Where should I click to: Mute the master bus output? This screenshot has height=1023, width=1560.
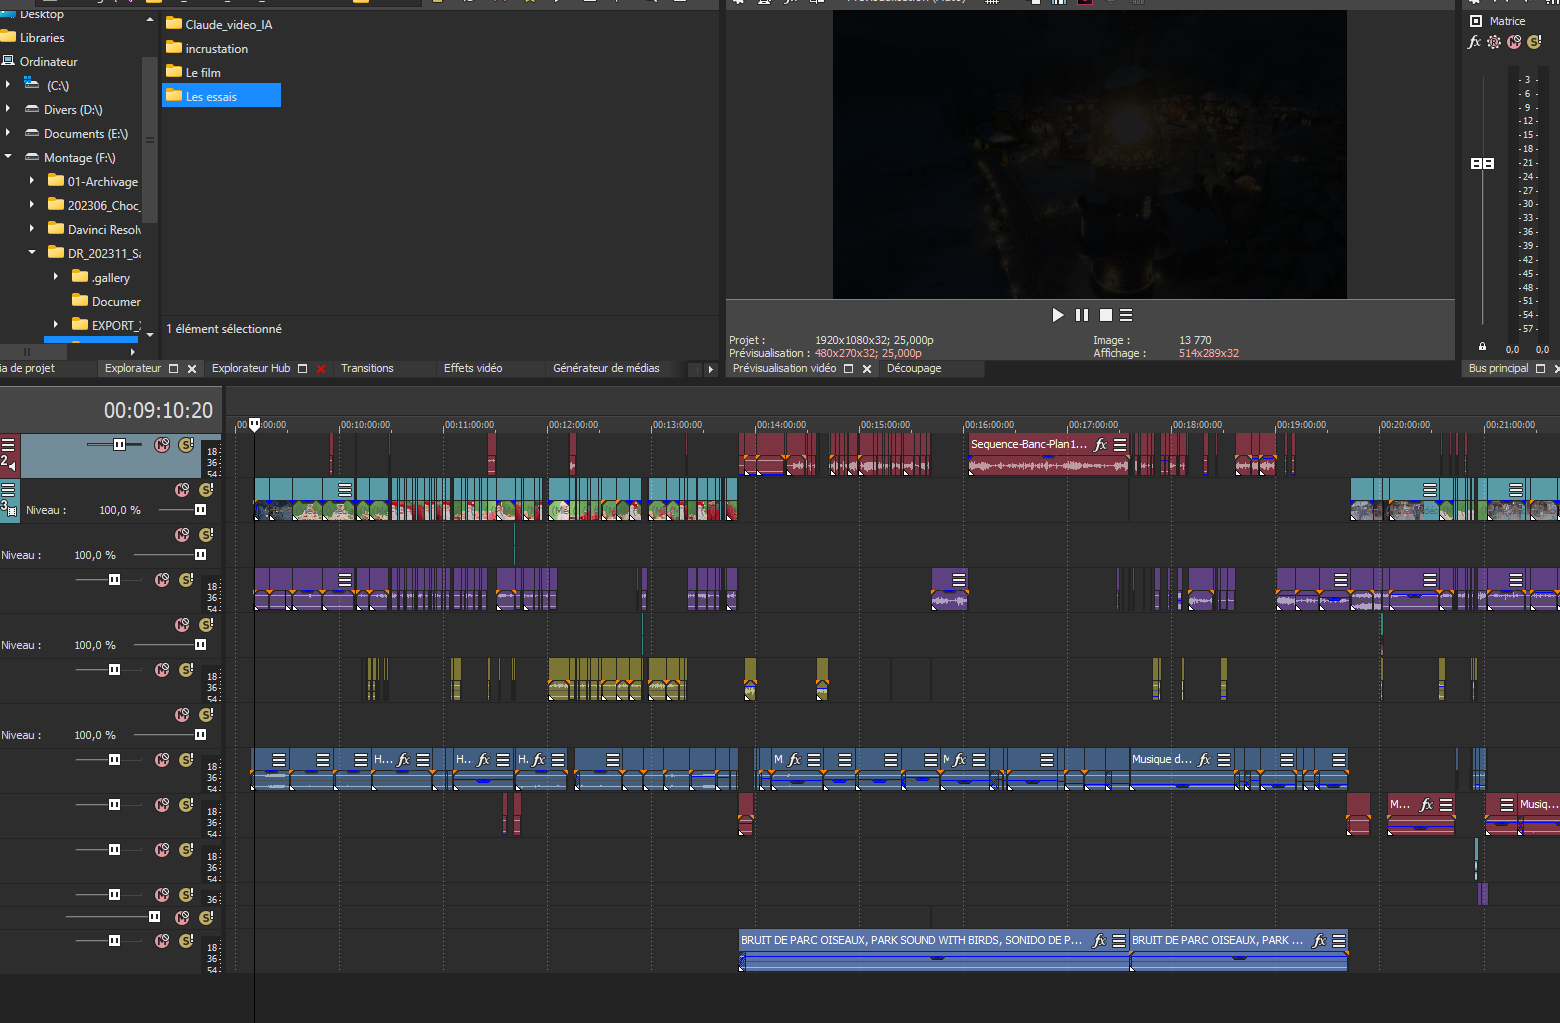[1514, 42]
